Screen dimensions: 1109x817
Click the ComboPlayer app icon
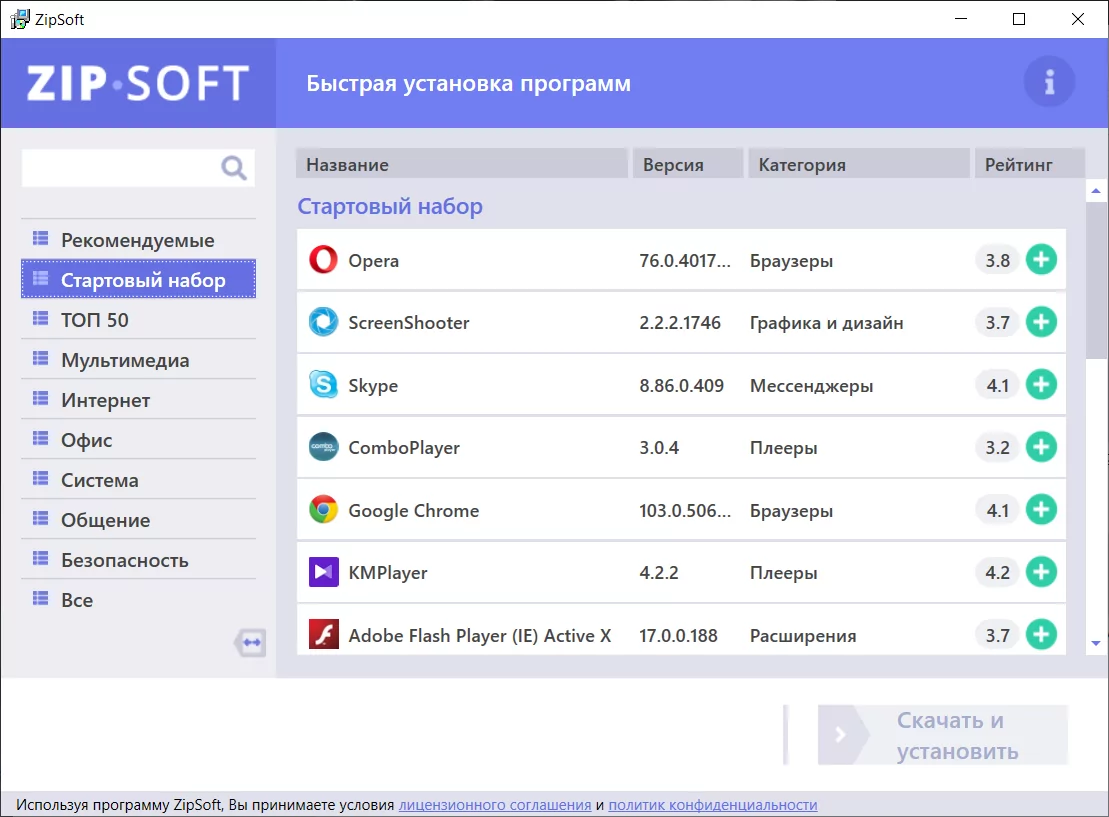click(x=323, y=447)
